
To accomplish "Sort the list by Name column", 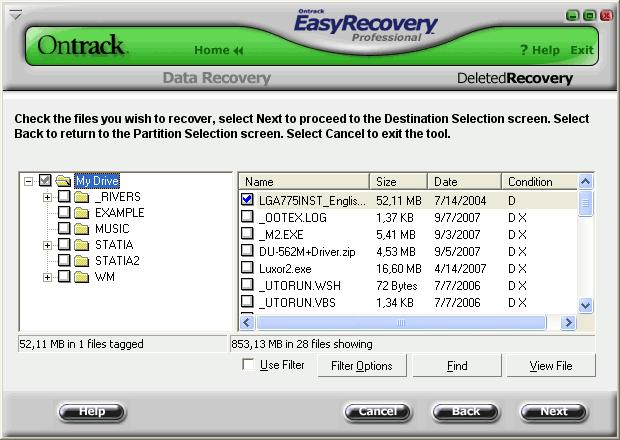I will [x=304, y=182].
